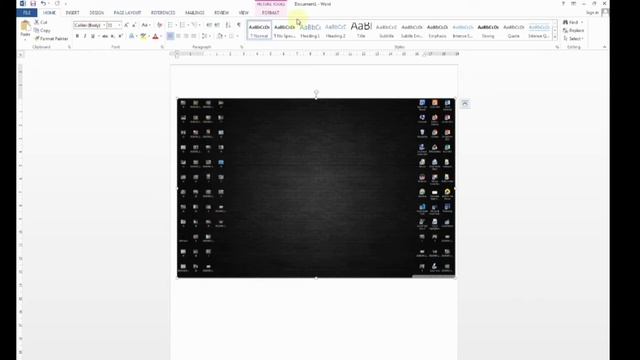Open the Paragraph dialog launcher
Viewport: 640px width, 360px height.
click(x=242, y=47)
